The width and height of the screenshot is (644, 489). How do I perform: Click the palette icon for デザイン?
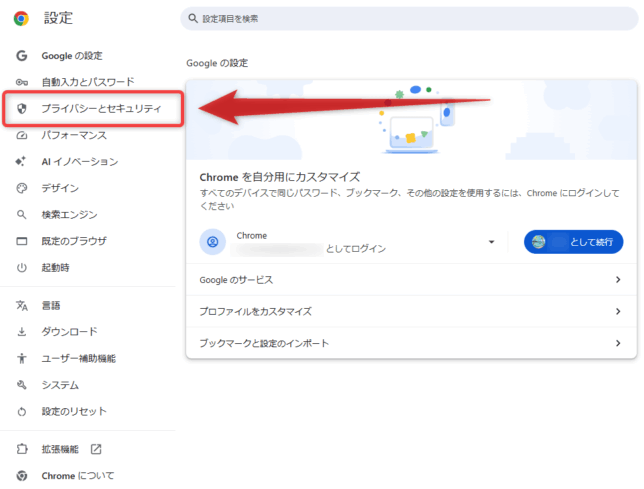point(22,188)
